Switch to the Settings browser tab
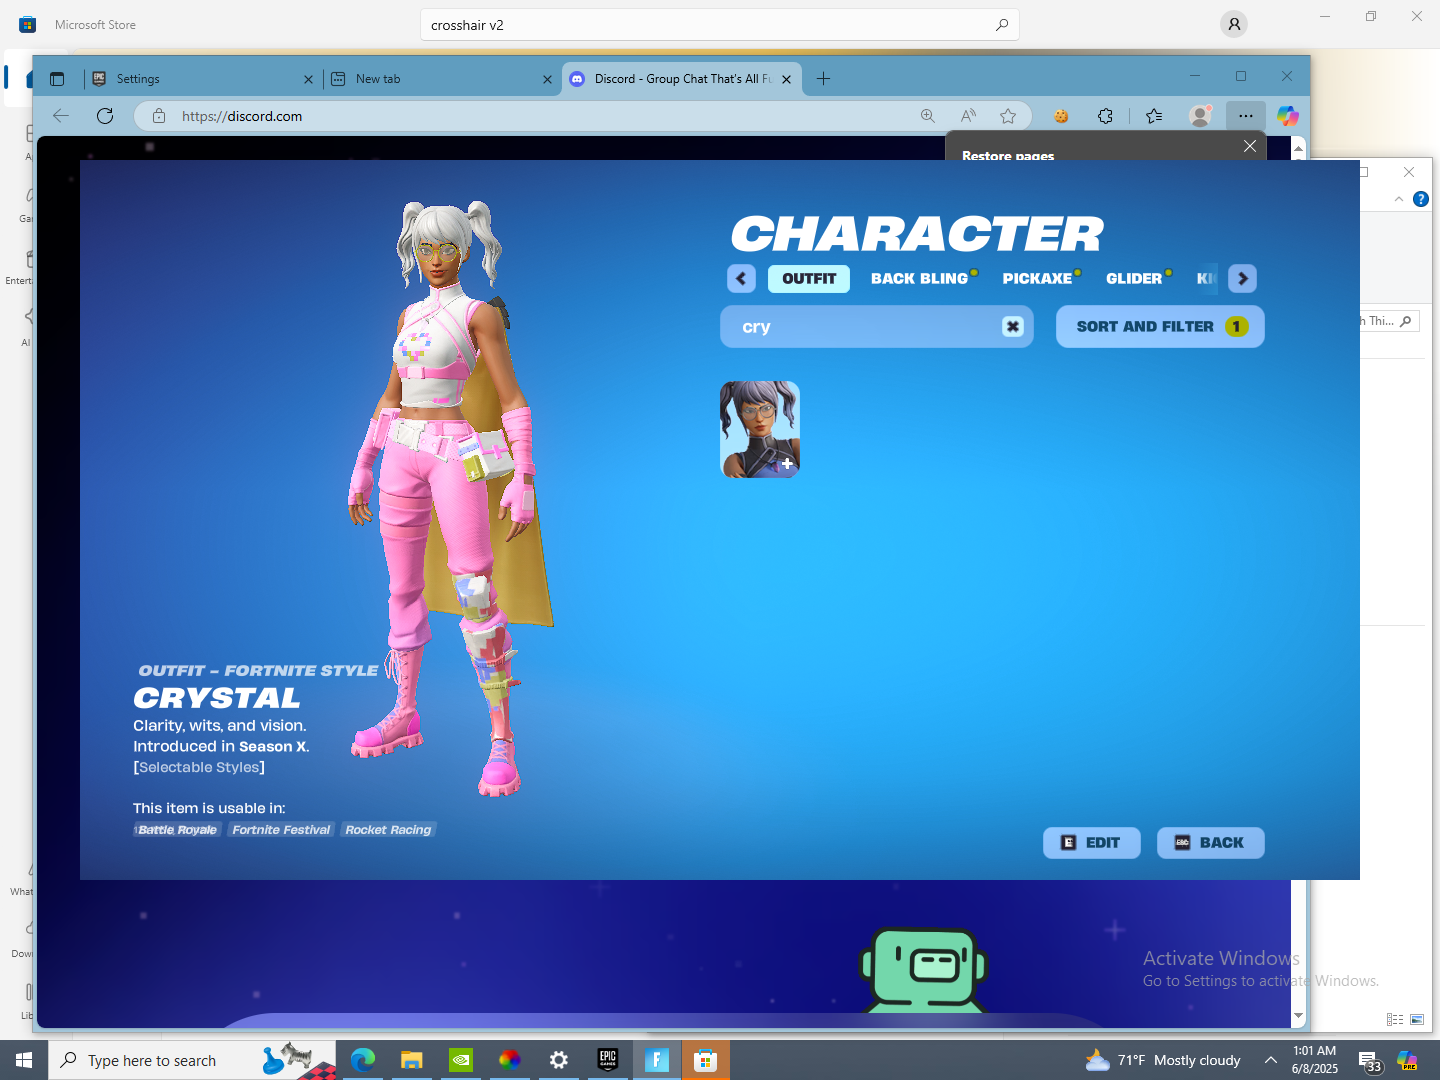1440x1080 pixels. [201, 79]
